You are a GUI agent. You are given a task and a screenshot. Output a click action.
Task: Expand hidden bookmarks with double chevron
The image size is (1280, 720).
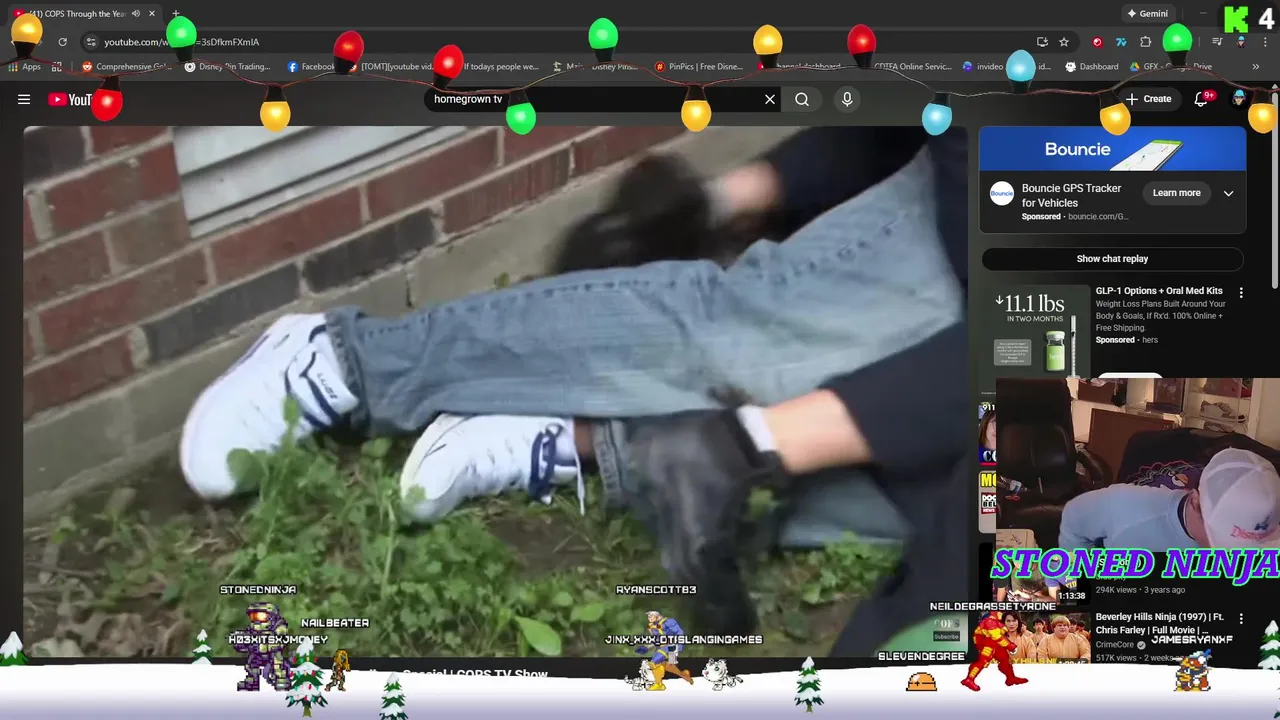pos(1255,67)
